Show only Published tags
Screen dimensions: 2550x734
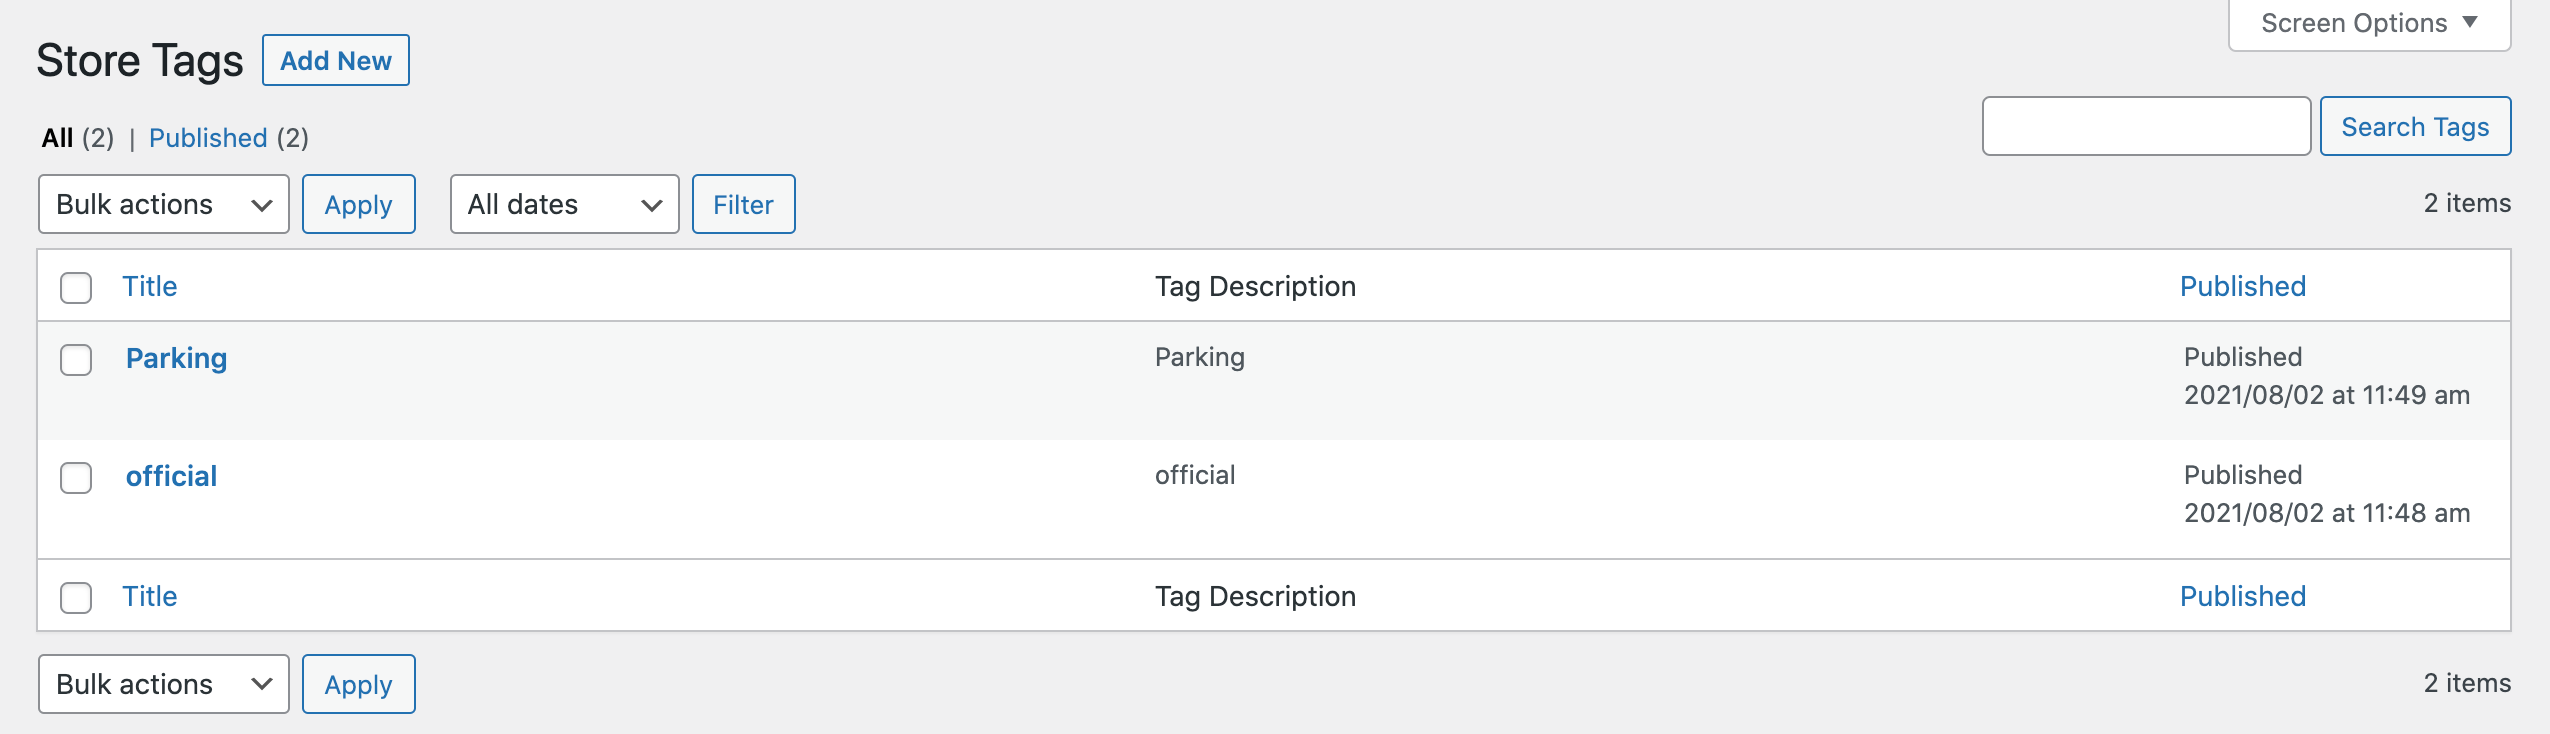[209, 138]
